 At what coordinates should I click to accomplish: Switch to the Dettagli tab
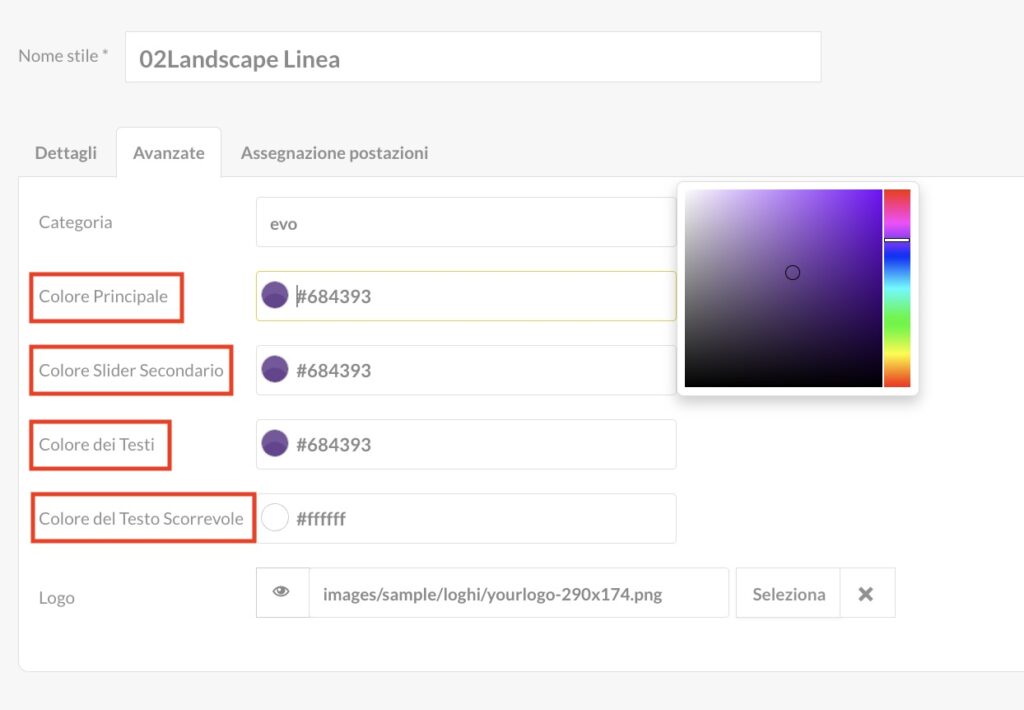[66, 153]
